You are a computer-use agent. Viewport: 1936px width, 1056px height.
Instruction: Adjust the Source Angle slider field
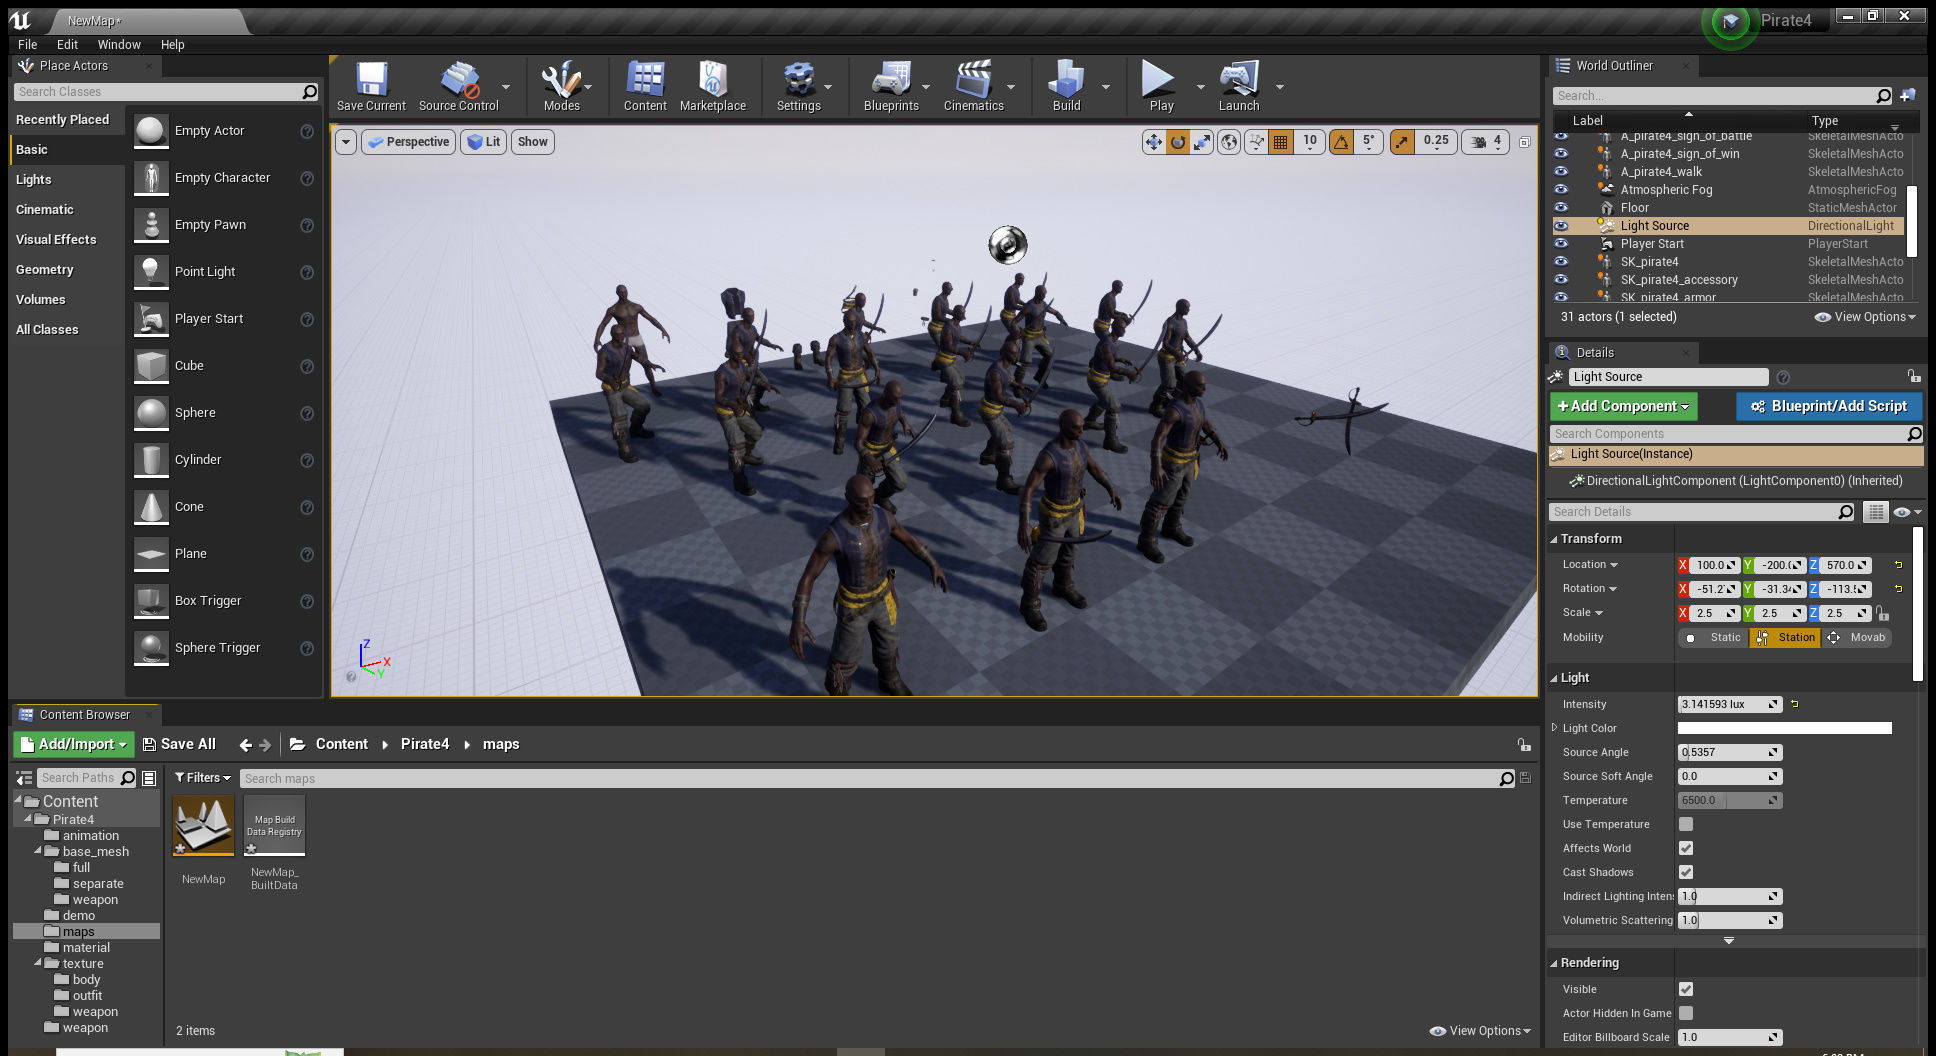click(x=1730, y=752)
